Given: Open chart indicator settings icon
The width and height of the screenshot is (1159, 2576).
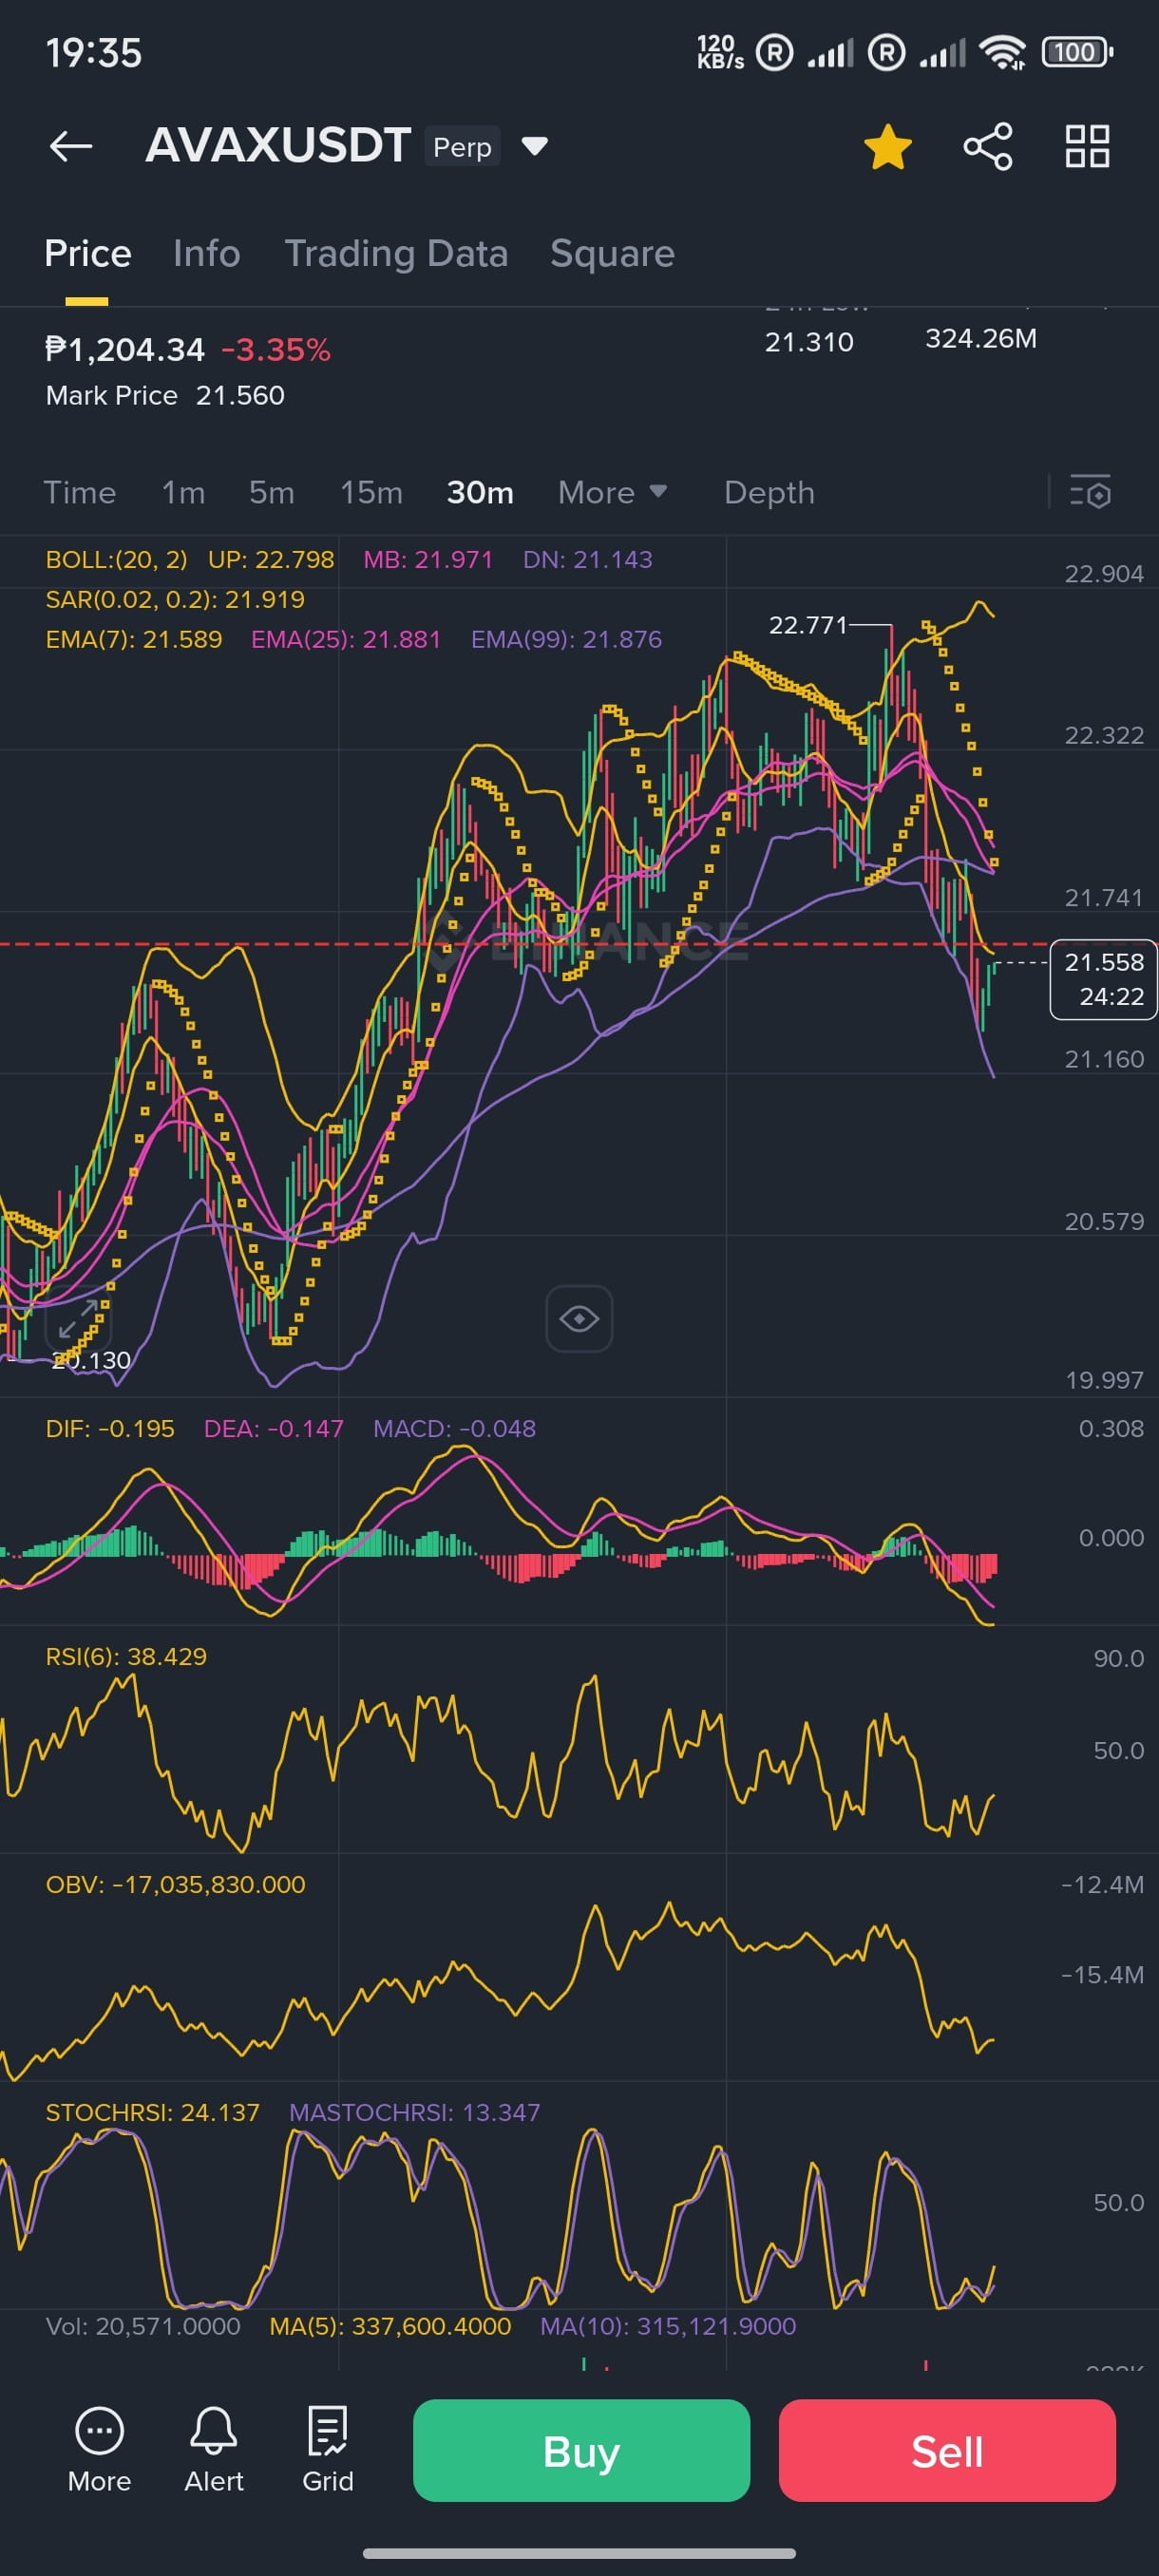Looking at the screenshot, I should click(1090, 492).
